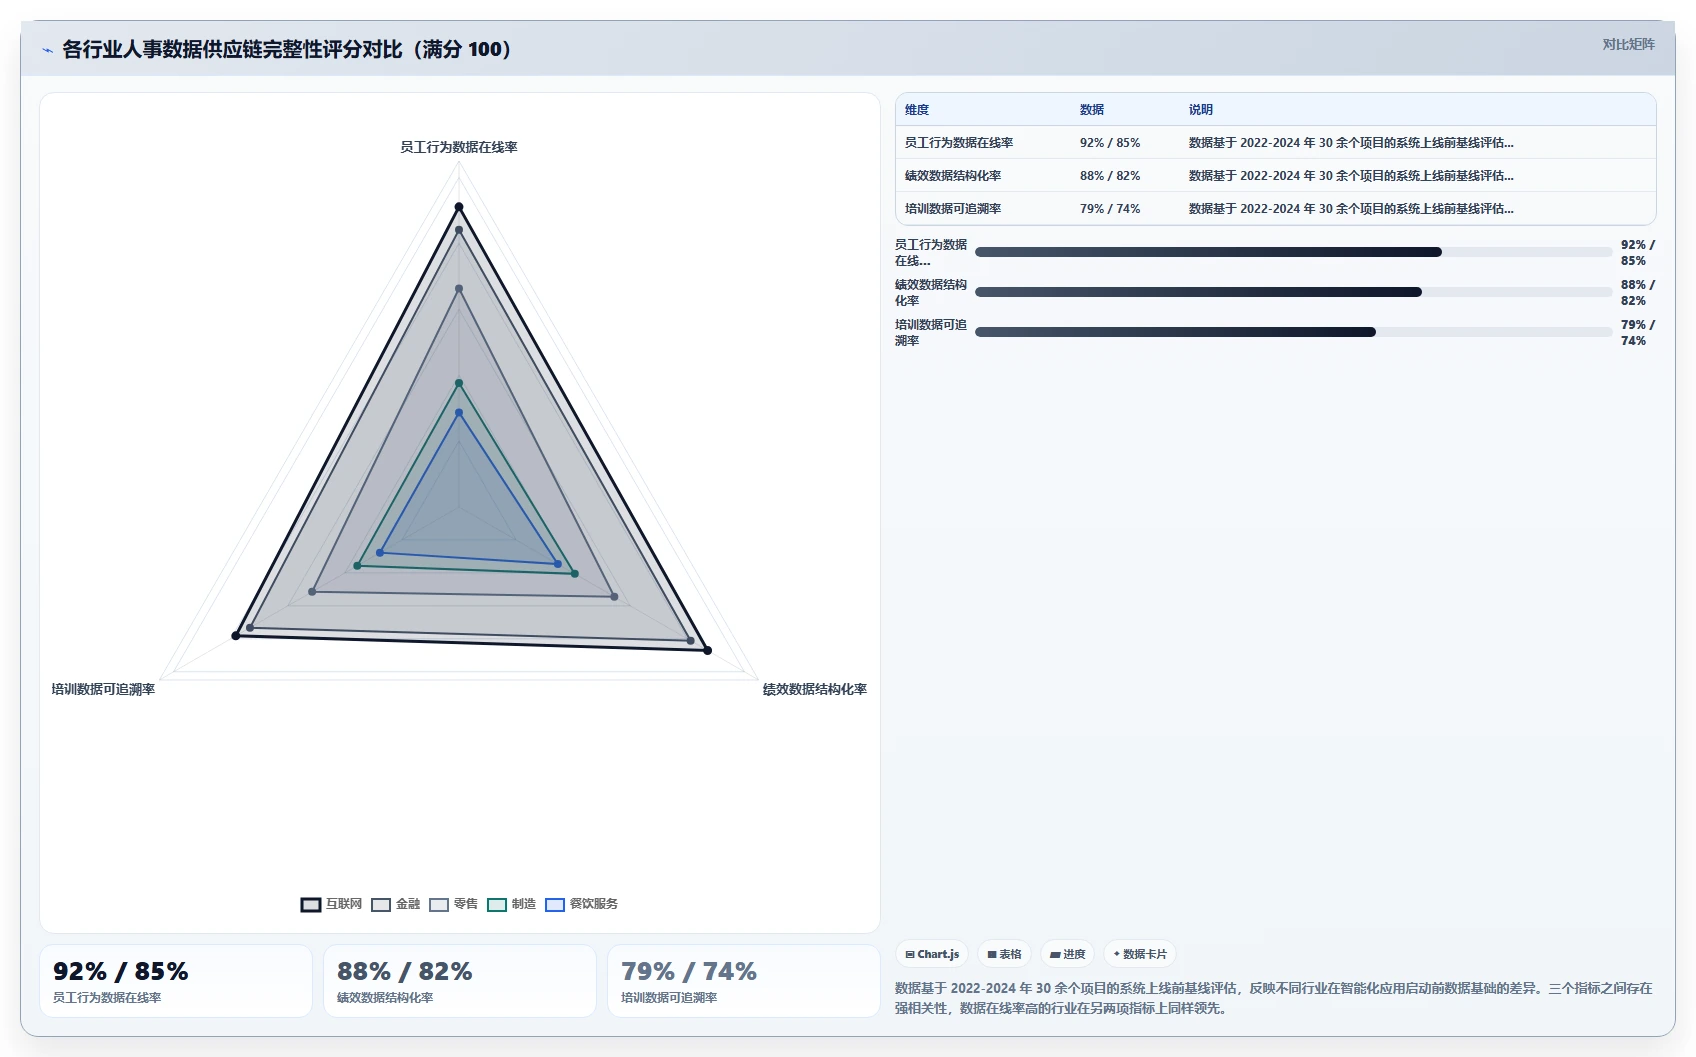Click the footer paragraph starting 数据基于 2022-2024
The width and height of the screenshot is (1696, 1057).
point(1274,998)
